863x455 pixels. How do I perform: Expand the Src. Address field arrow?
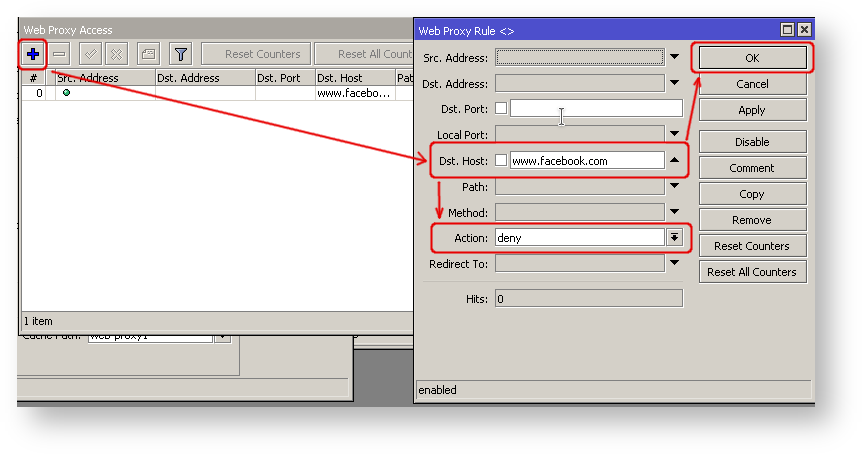point(675,57)
